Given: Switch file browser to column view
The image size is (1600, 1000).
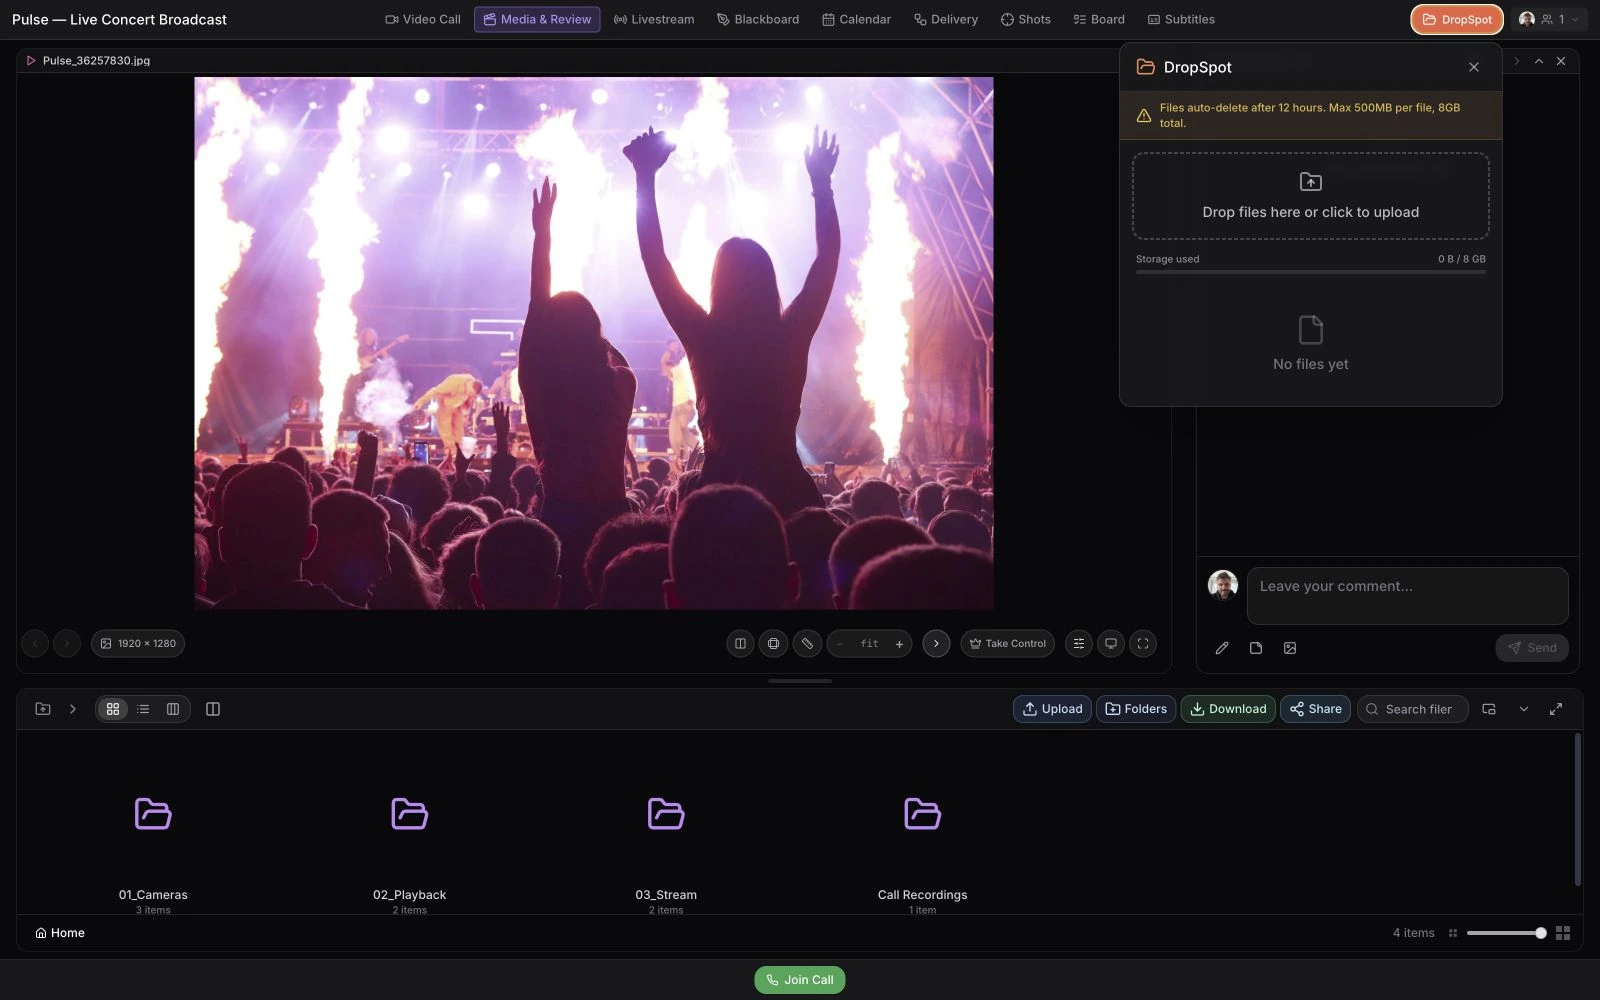Looking at the screenshot, I should click(x=173, y=709).
